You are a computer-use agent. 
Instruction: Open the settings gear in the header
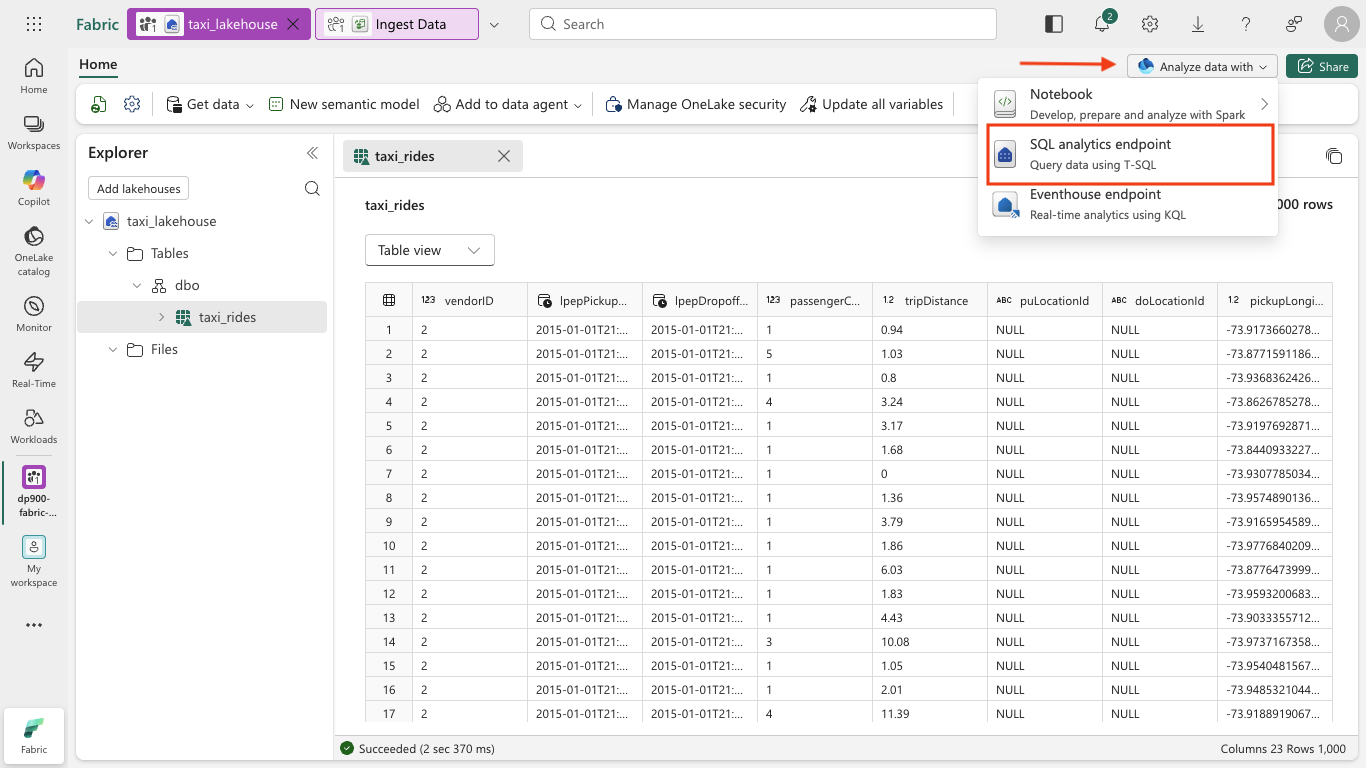point(1150,24)
